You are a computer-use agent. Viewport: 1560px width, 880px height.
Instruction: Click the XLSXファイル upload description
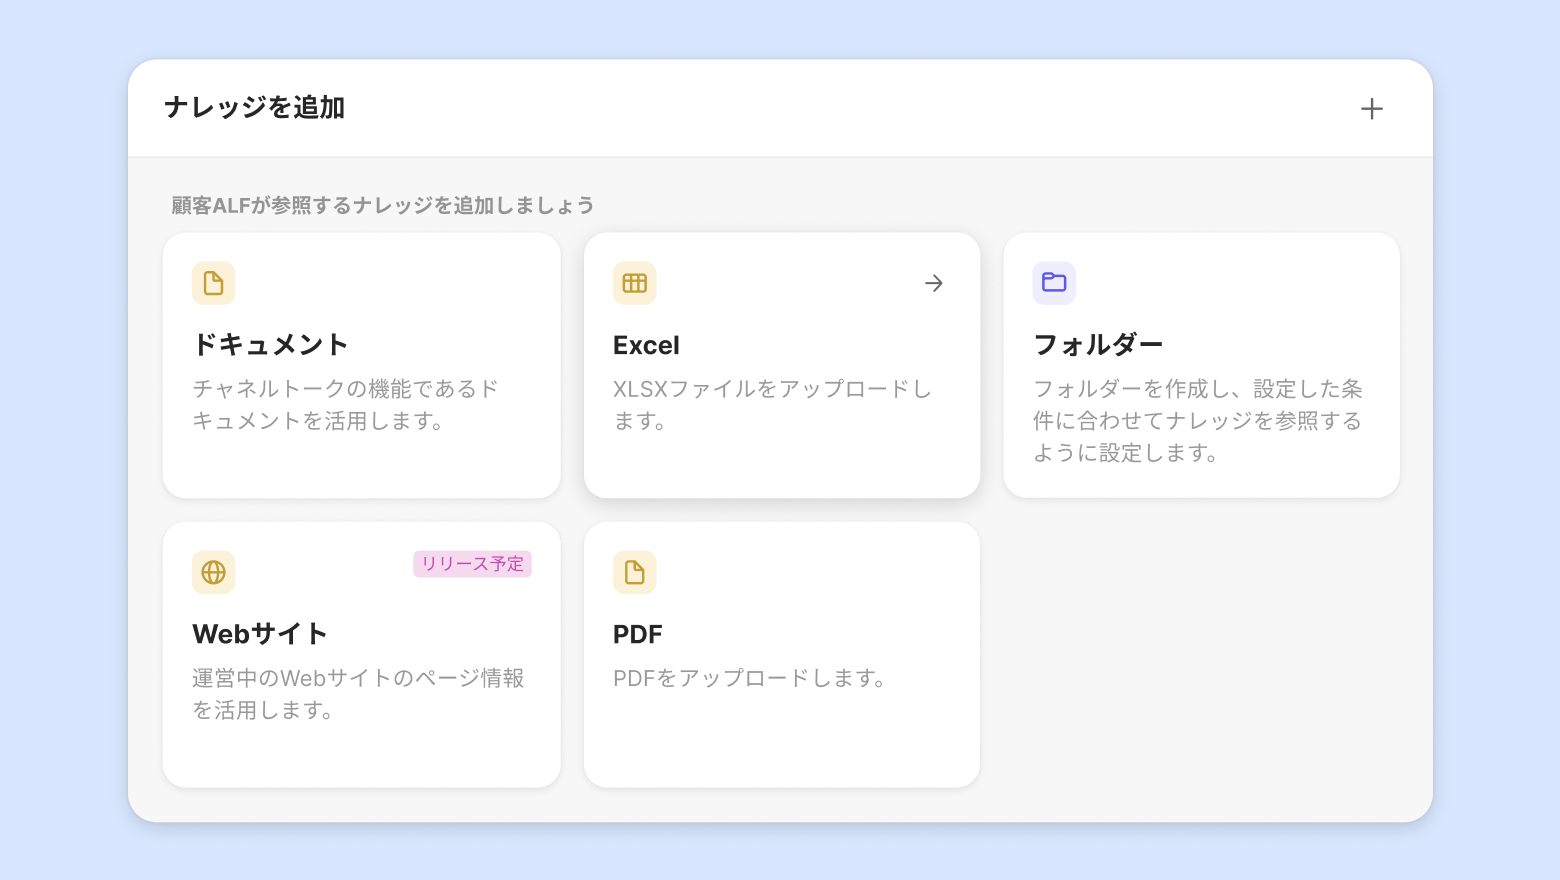point(772,405)
